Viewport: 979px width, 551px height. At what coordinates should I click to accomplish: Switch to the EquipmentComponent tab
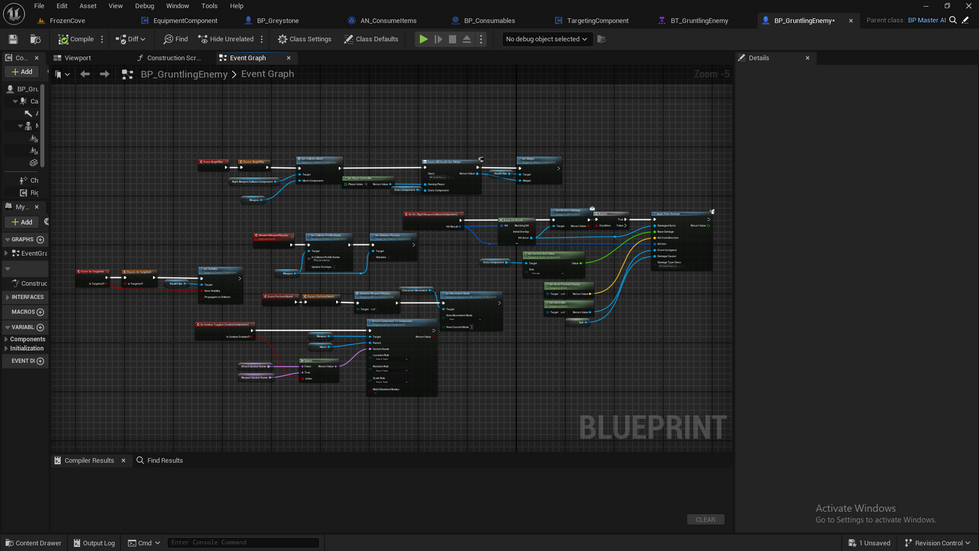(x=180, y=21)
